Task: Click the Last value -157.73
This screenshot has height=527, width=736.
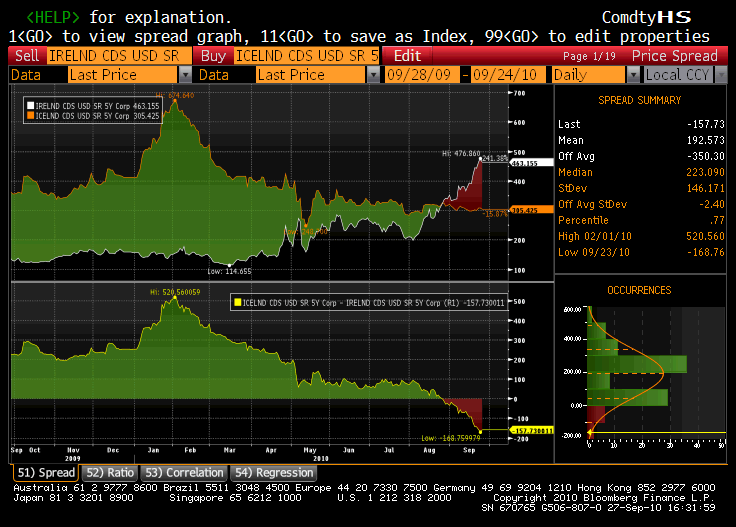Action: [705, 124]
